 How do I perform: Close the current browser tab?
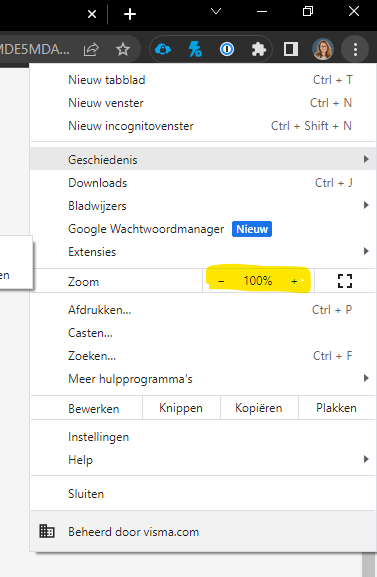92,14
